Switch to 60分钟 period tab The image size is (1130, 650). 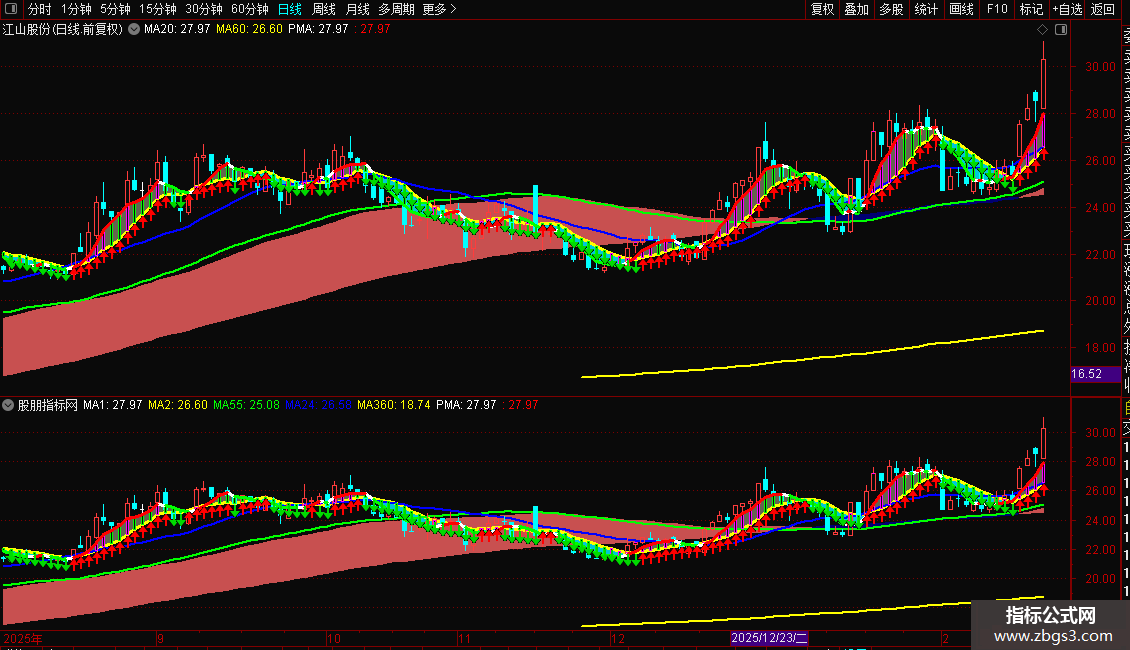pyautogui.click(x=249, y=9)
